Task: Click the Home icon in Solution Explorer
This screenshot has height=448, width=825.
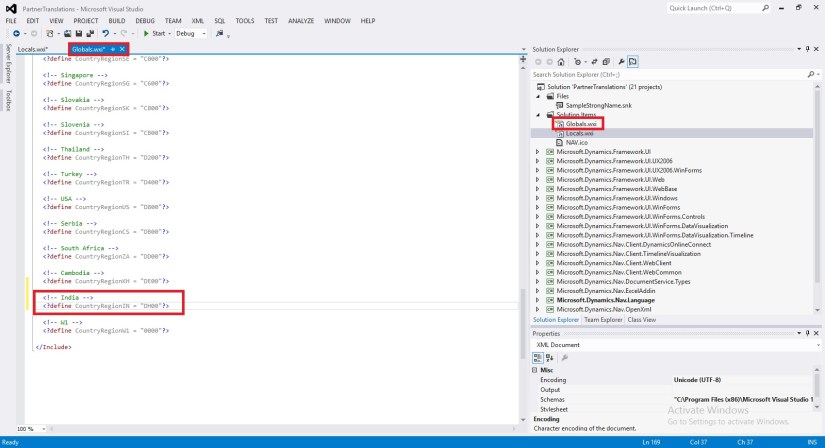Action: click(561, 61)
